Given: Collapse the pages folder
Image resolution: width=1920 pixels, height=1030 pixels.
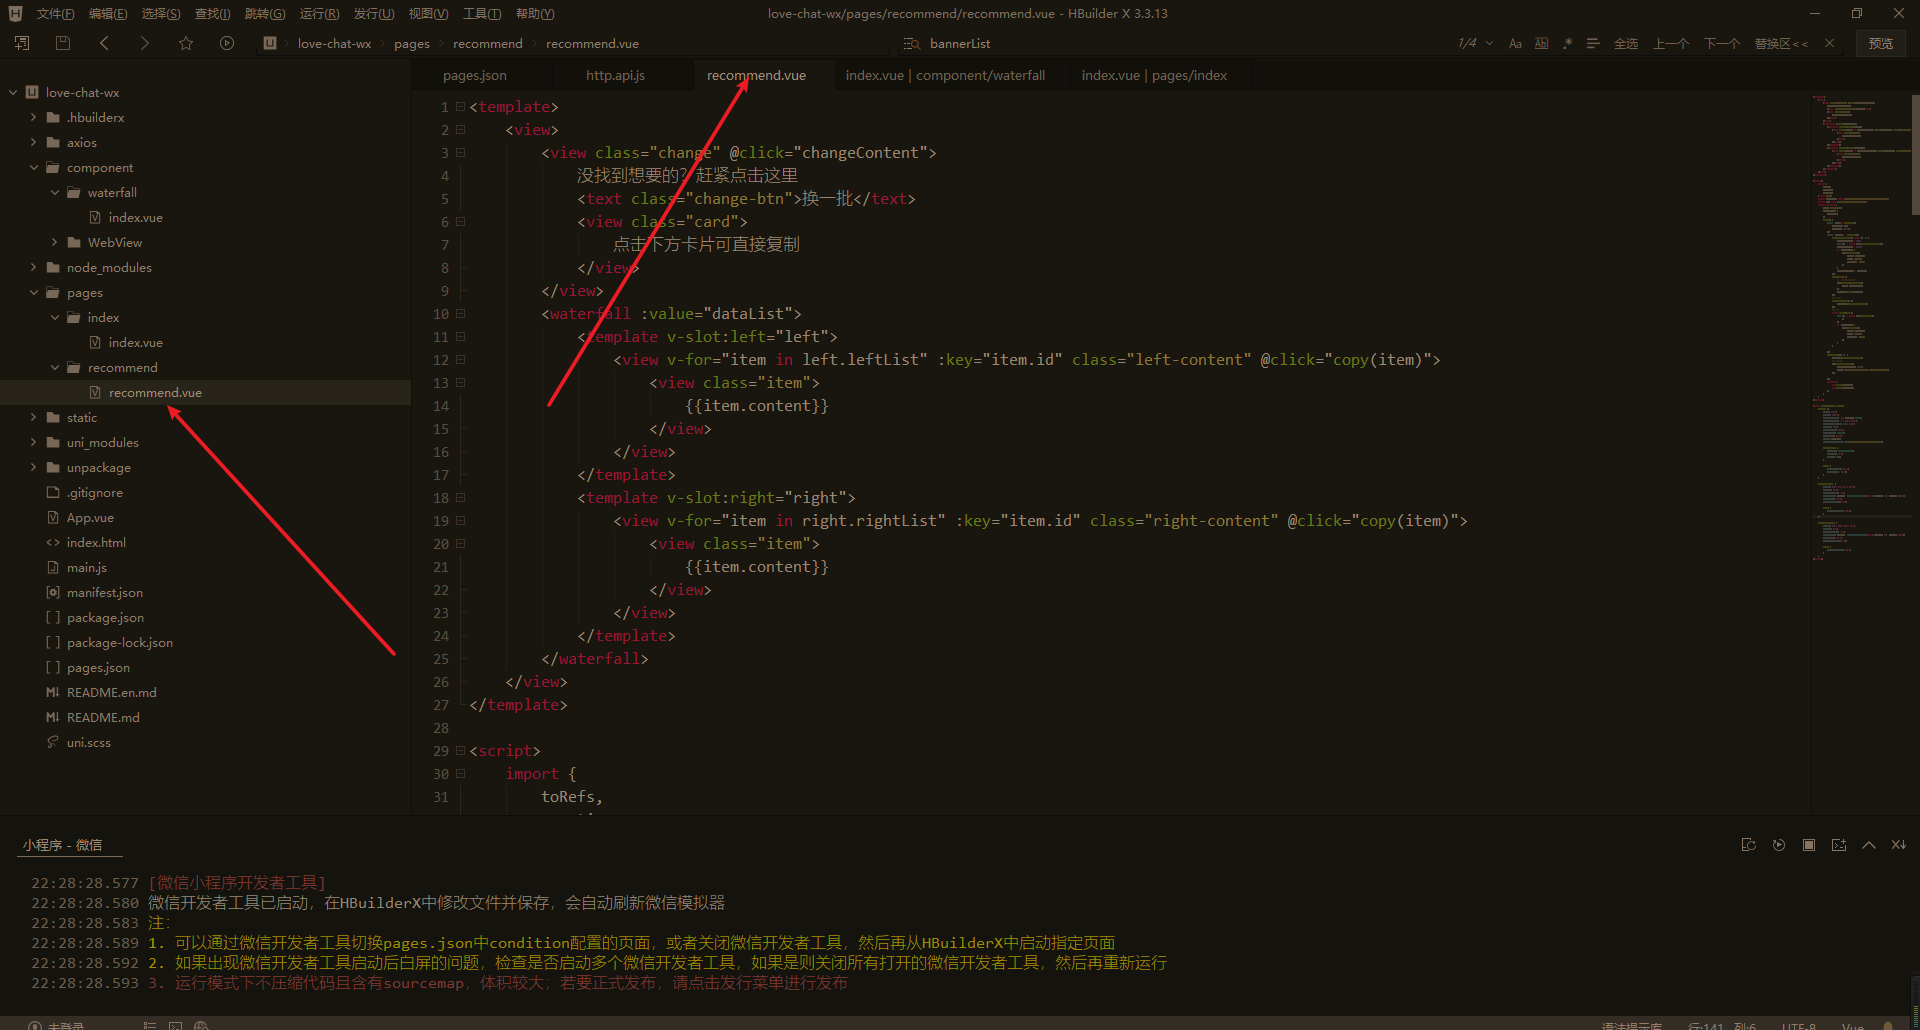Looking at the screenshot, I should 33,292.
